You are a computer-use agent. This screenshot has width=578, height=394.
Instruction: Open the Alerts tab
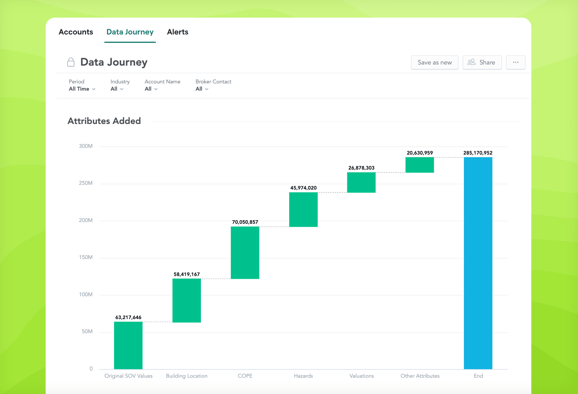click(178, 32)
